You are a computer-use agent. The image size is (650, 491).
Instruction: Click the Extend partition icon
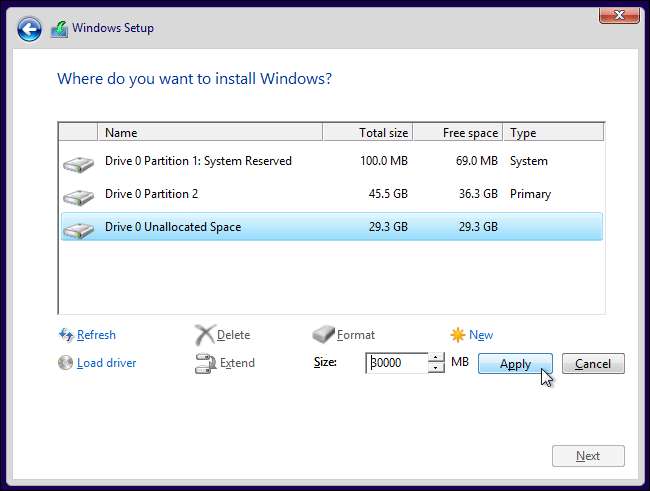204,363
